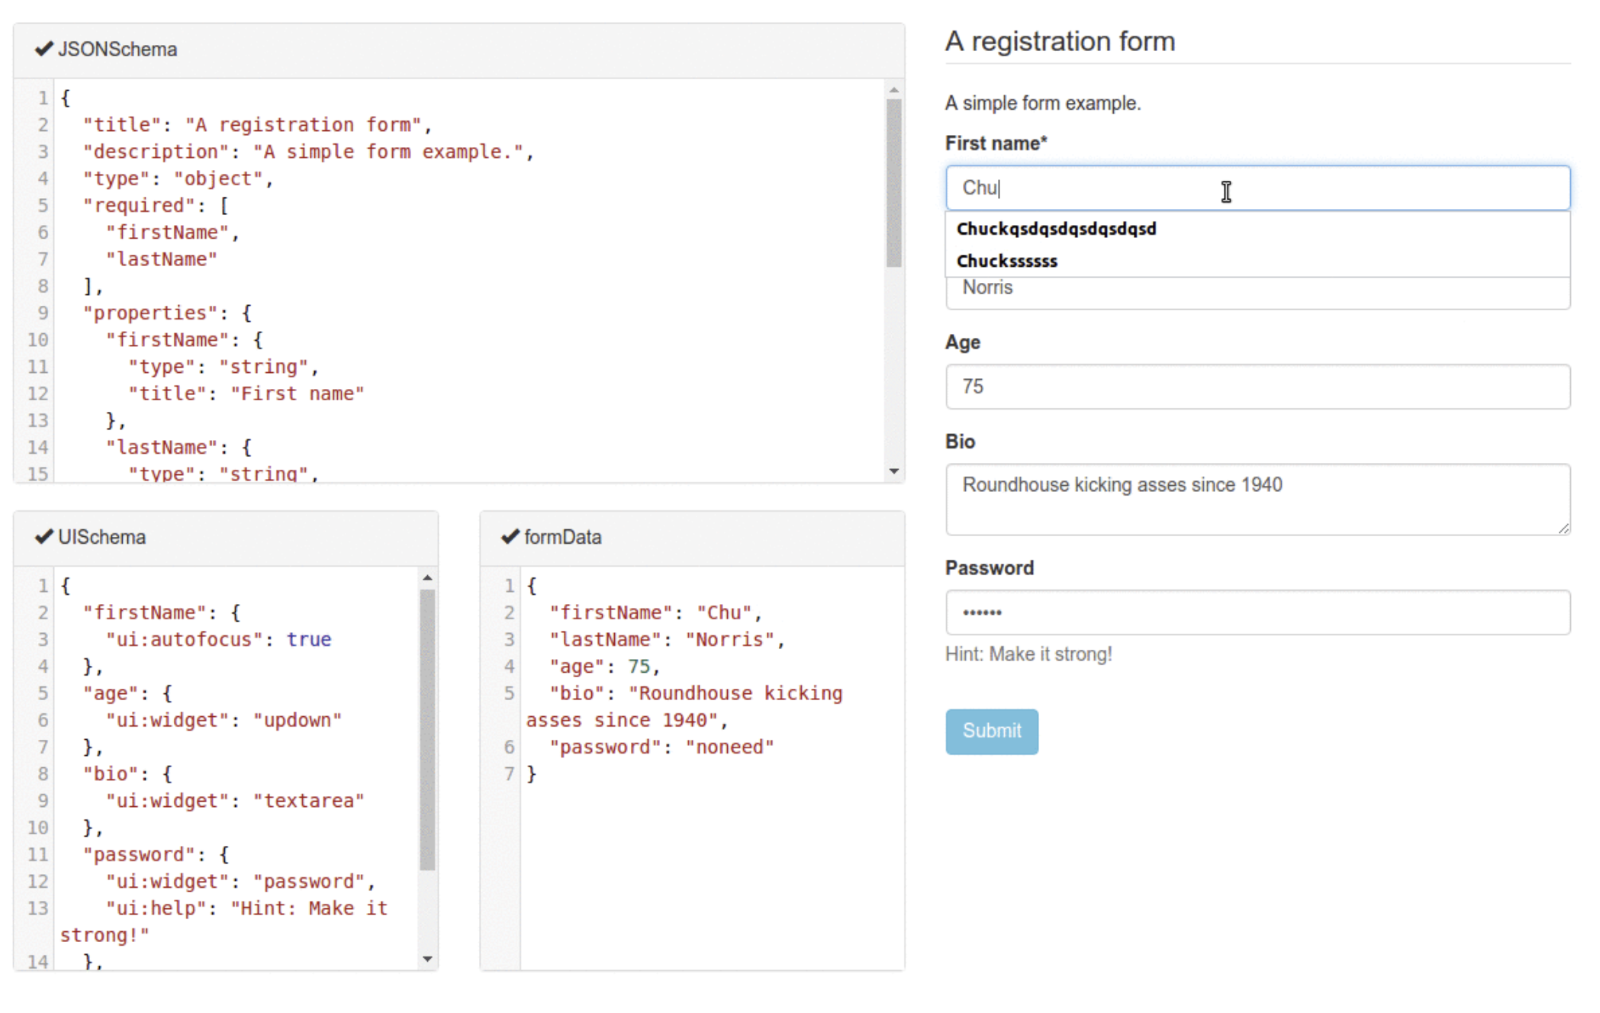
Task: Click the checkmark icon beside formData
Action: (x=510, y=537)
